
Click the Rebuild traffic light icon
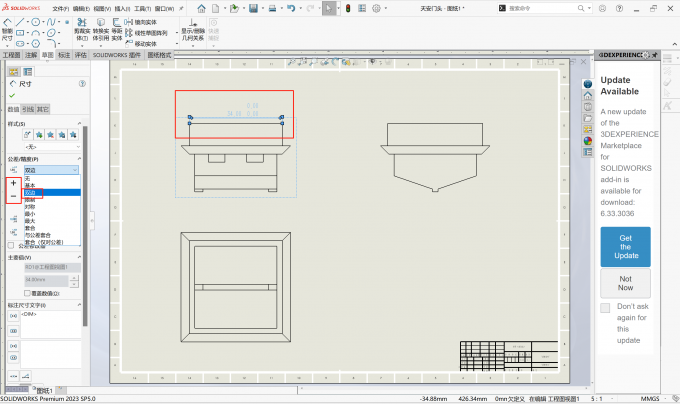[348, 8]
